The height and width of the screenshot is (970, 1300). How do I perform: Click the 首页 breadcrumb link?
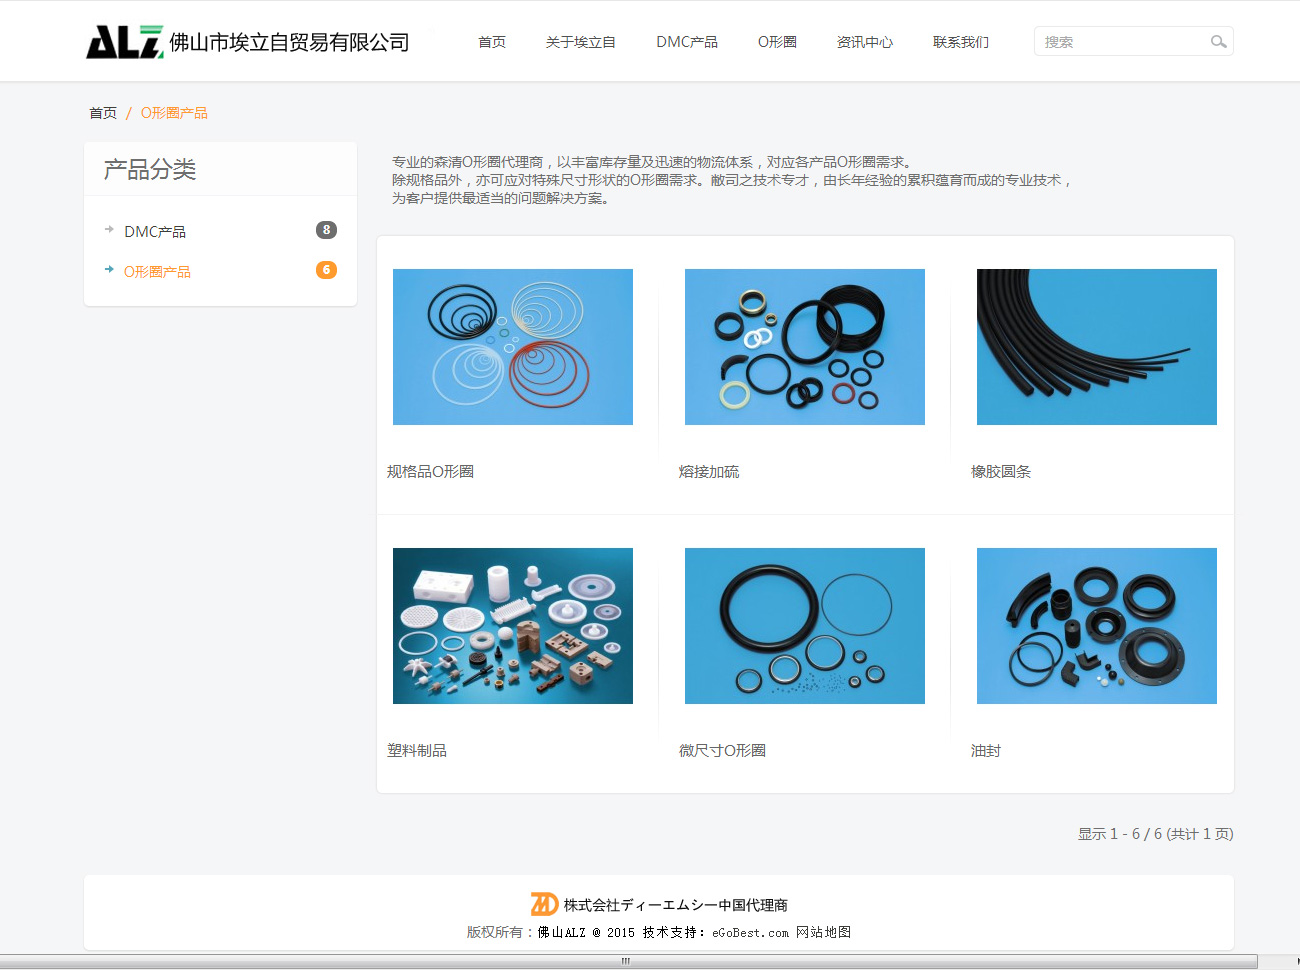click(103, 113)
